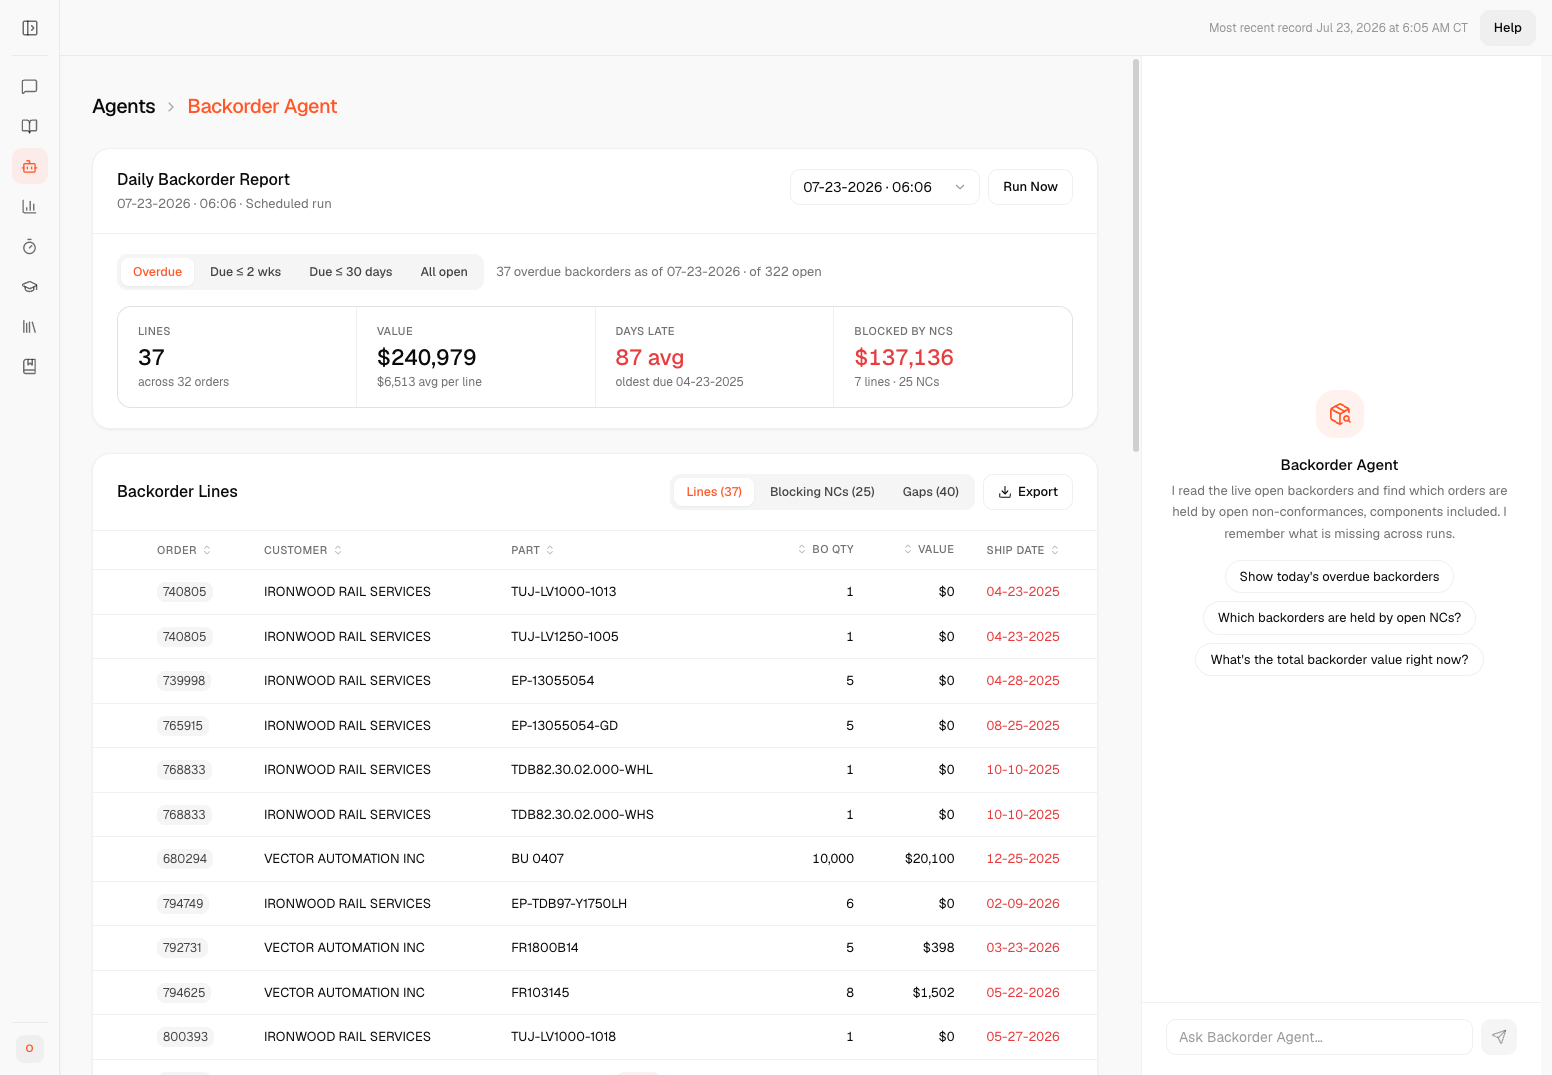Click 'What's the total backorder value right now?'

pos(1339,660)
